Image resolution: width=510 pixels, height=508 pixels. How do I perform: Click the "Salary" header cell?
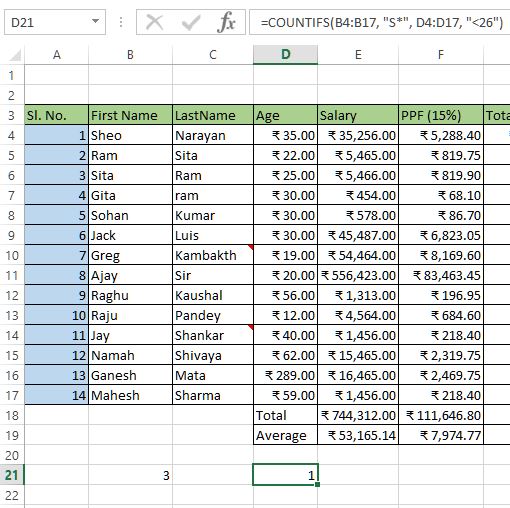pos(358,115)
